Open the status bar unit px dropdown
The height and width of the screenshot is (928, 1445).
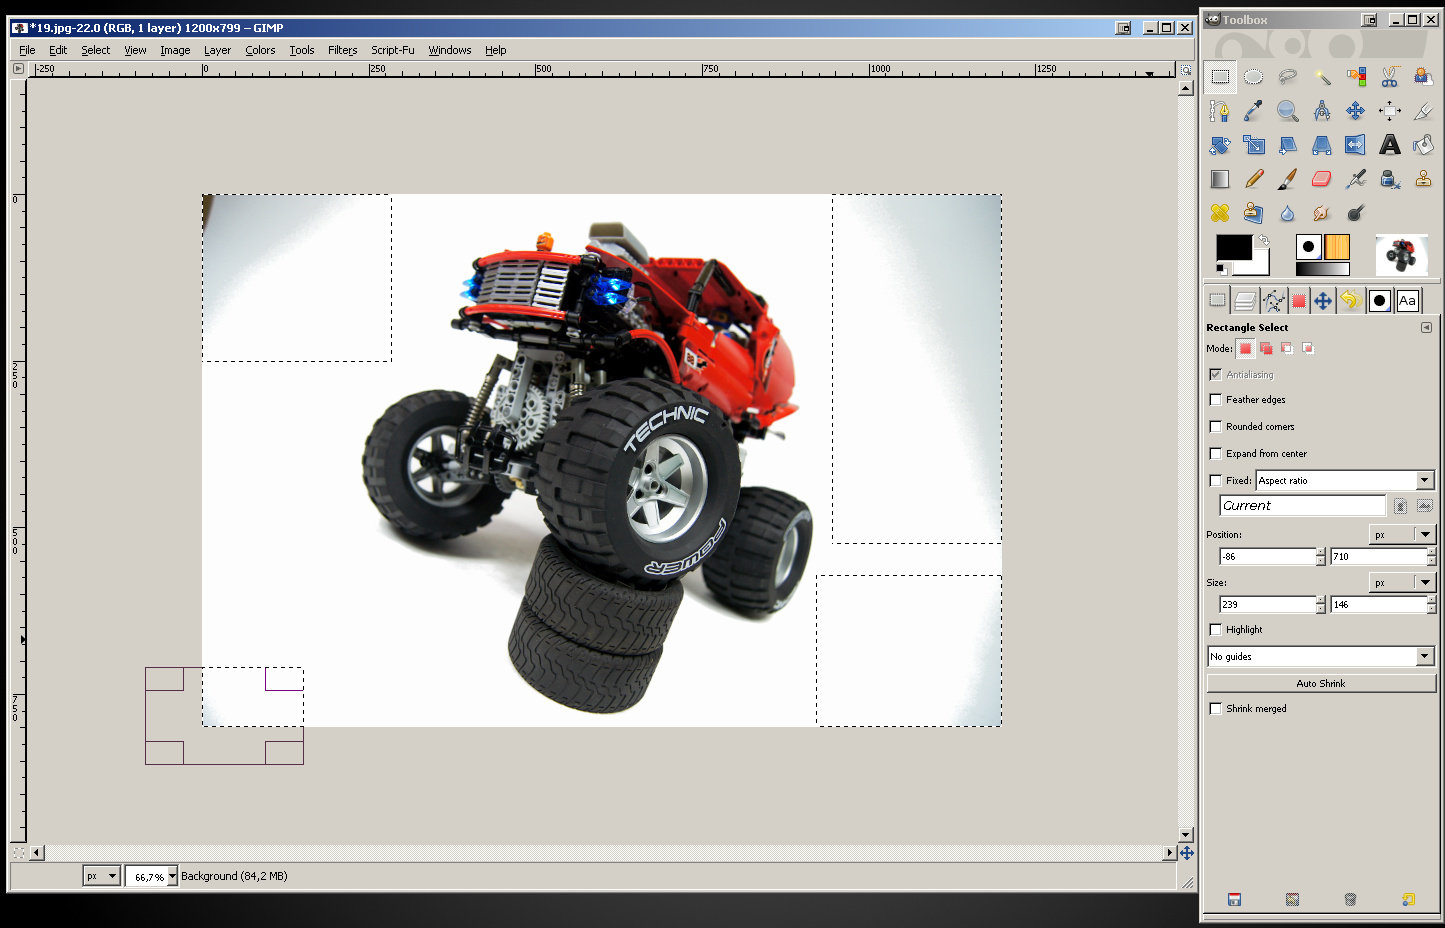pos(101,876)
